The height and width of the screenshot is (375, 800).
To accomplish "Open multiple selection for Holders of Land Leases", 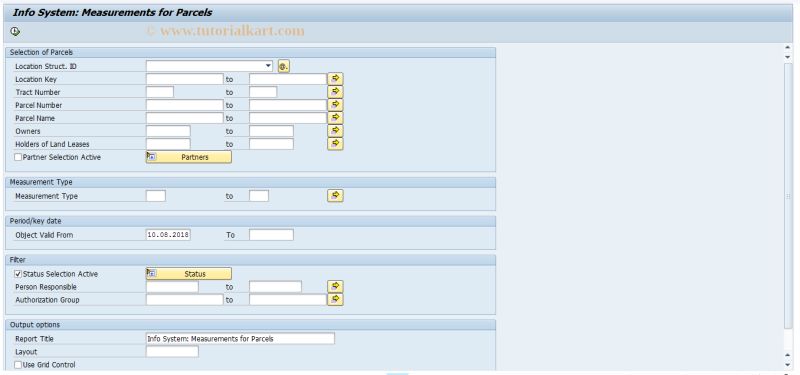I will point(335,144).
